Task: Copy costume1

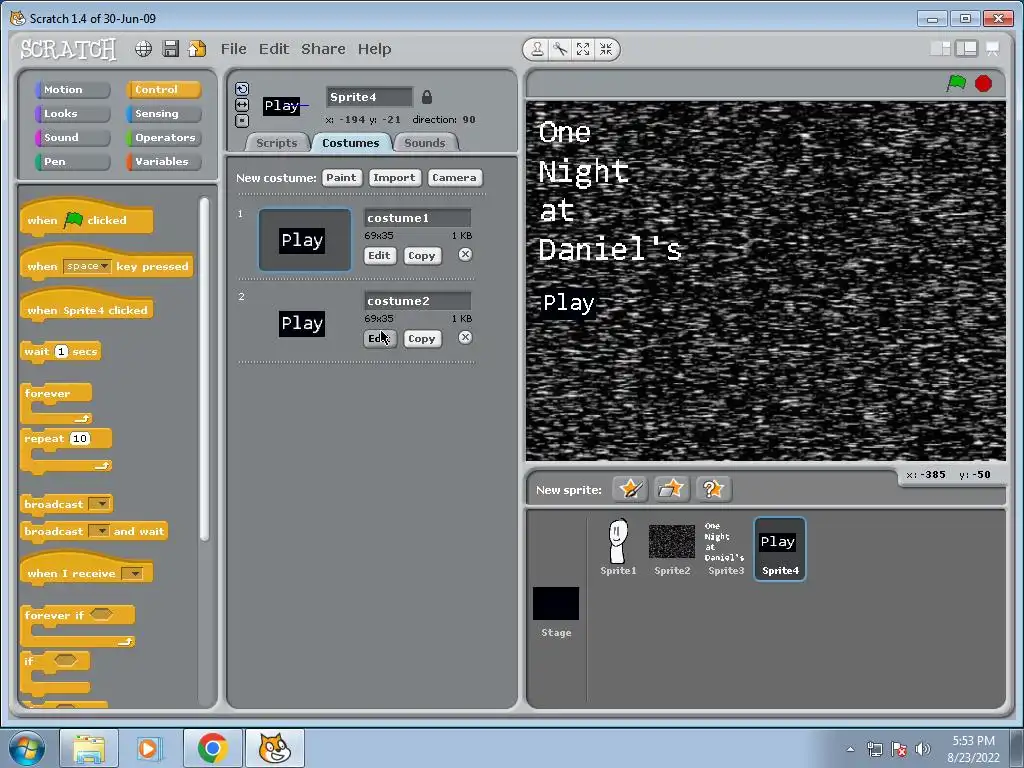Action: [422, 255]
